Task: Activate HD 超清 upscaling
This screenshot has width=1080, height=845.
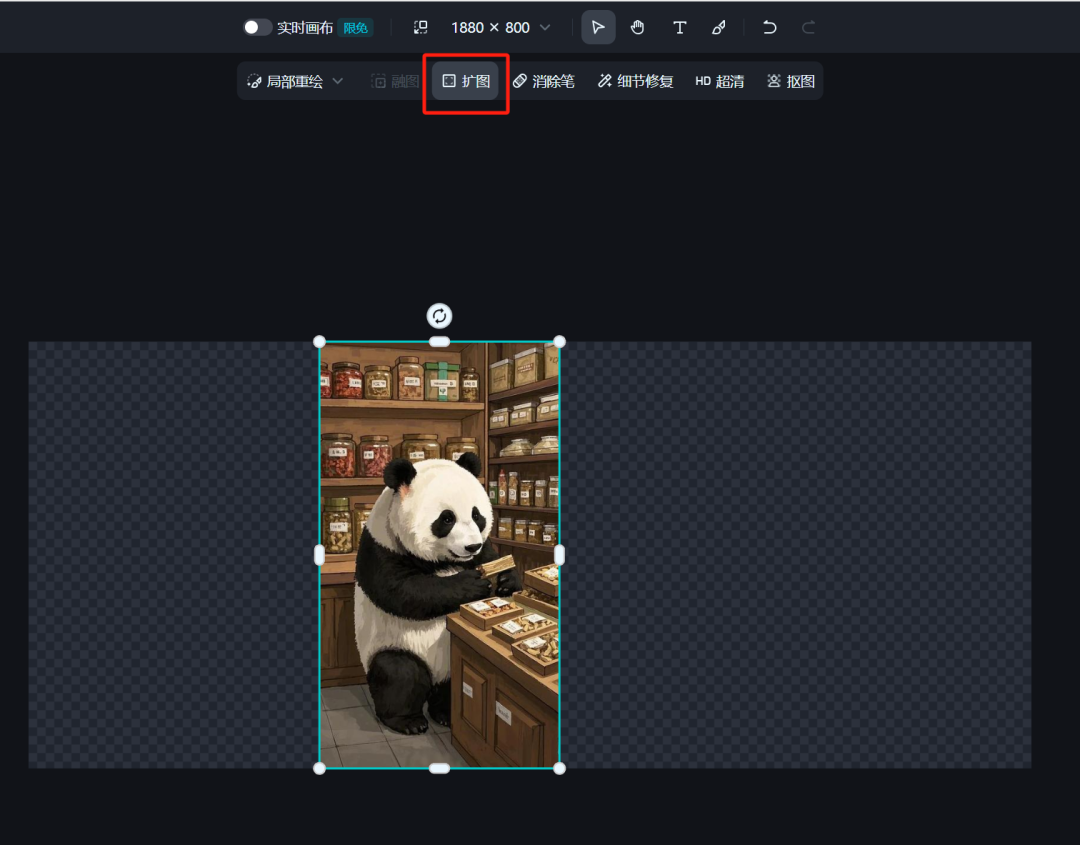Action: click(718, 81)
